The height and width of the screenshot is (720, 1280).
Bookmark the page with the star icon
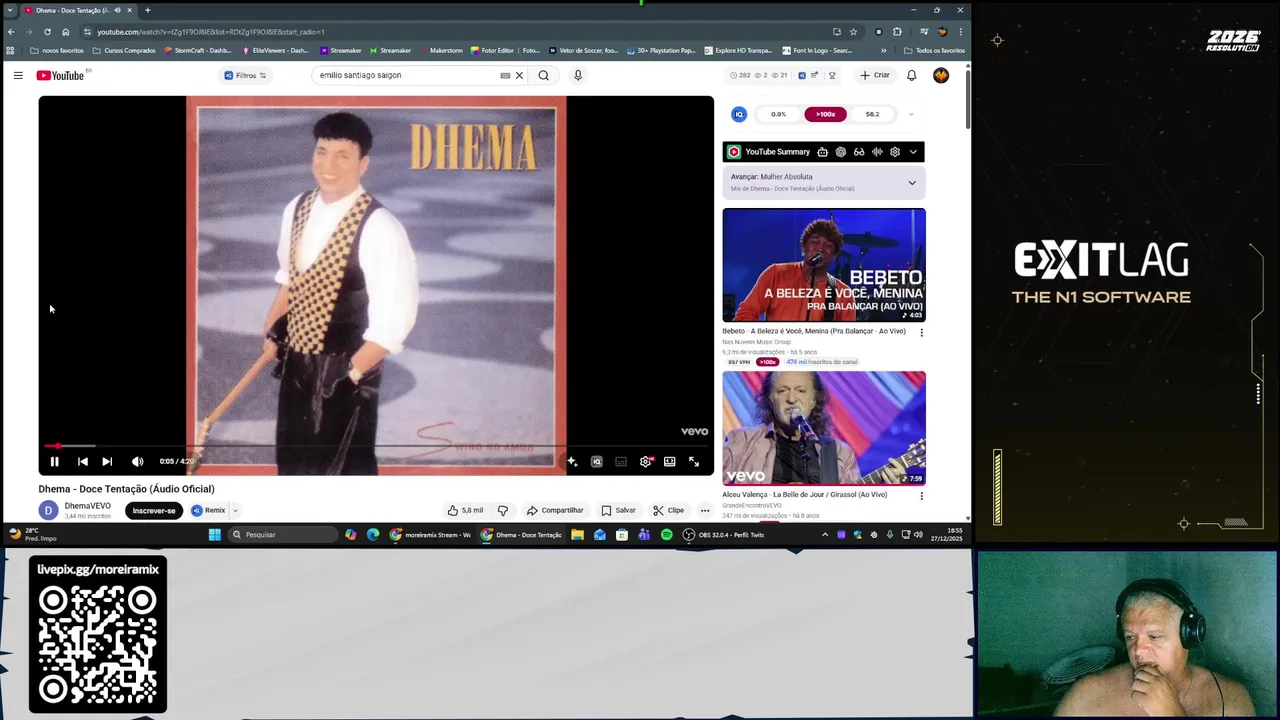(x=853, y=32)
